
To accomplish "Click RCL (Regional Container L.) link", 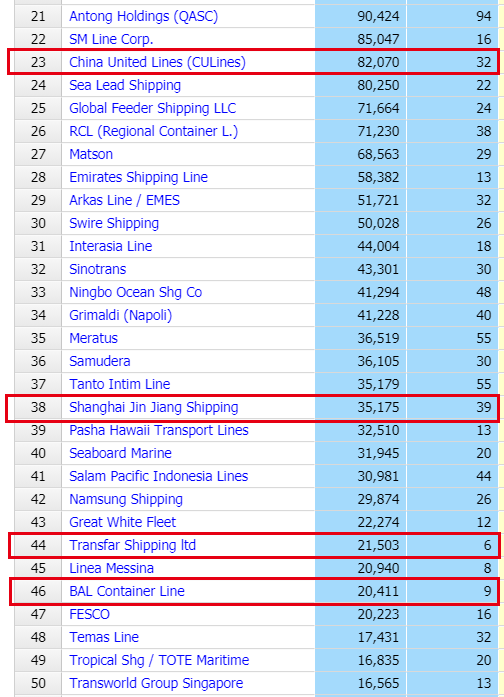I will click(153, 132).
